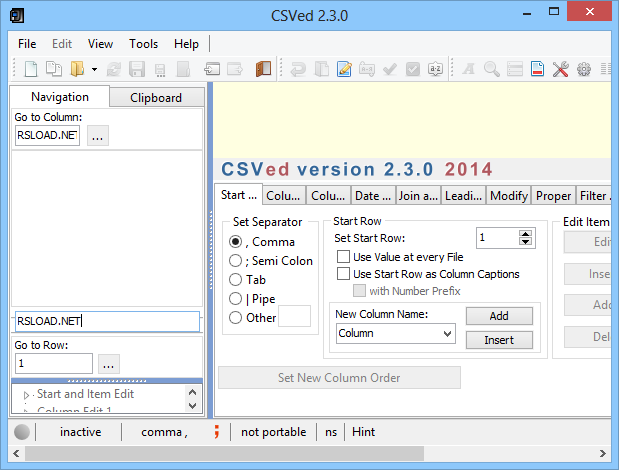619x470 pixels.
Task: Click the page with red bar icon
Action: (x=537, y=69)
